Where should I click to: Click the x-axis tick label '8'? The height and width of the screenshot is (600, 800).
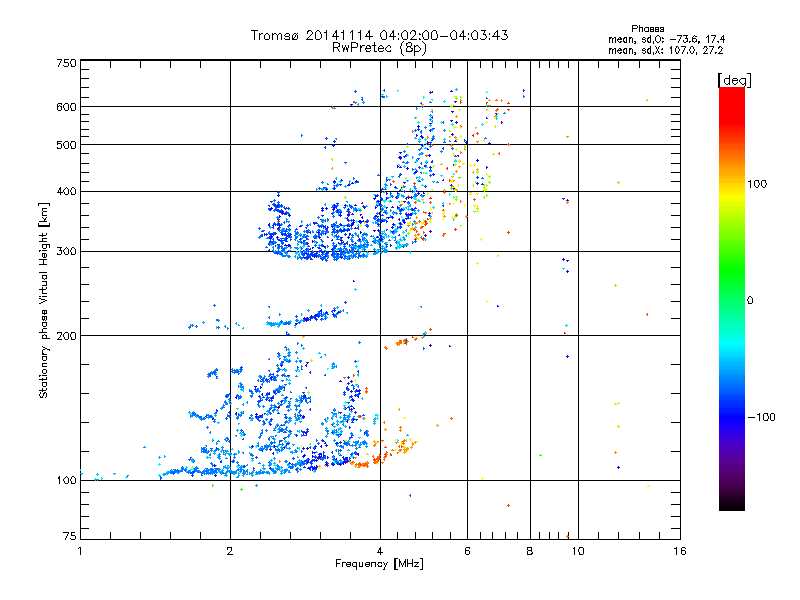point(530,551)
